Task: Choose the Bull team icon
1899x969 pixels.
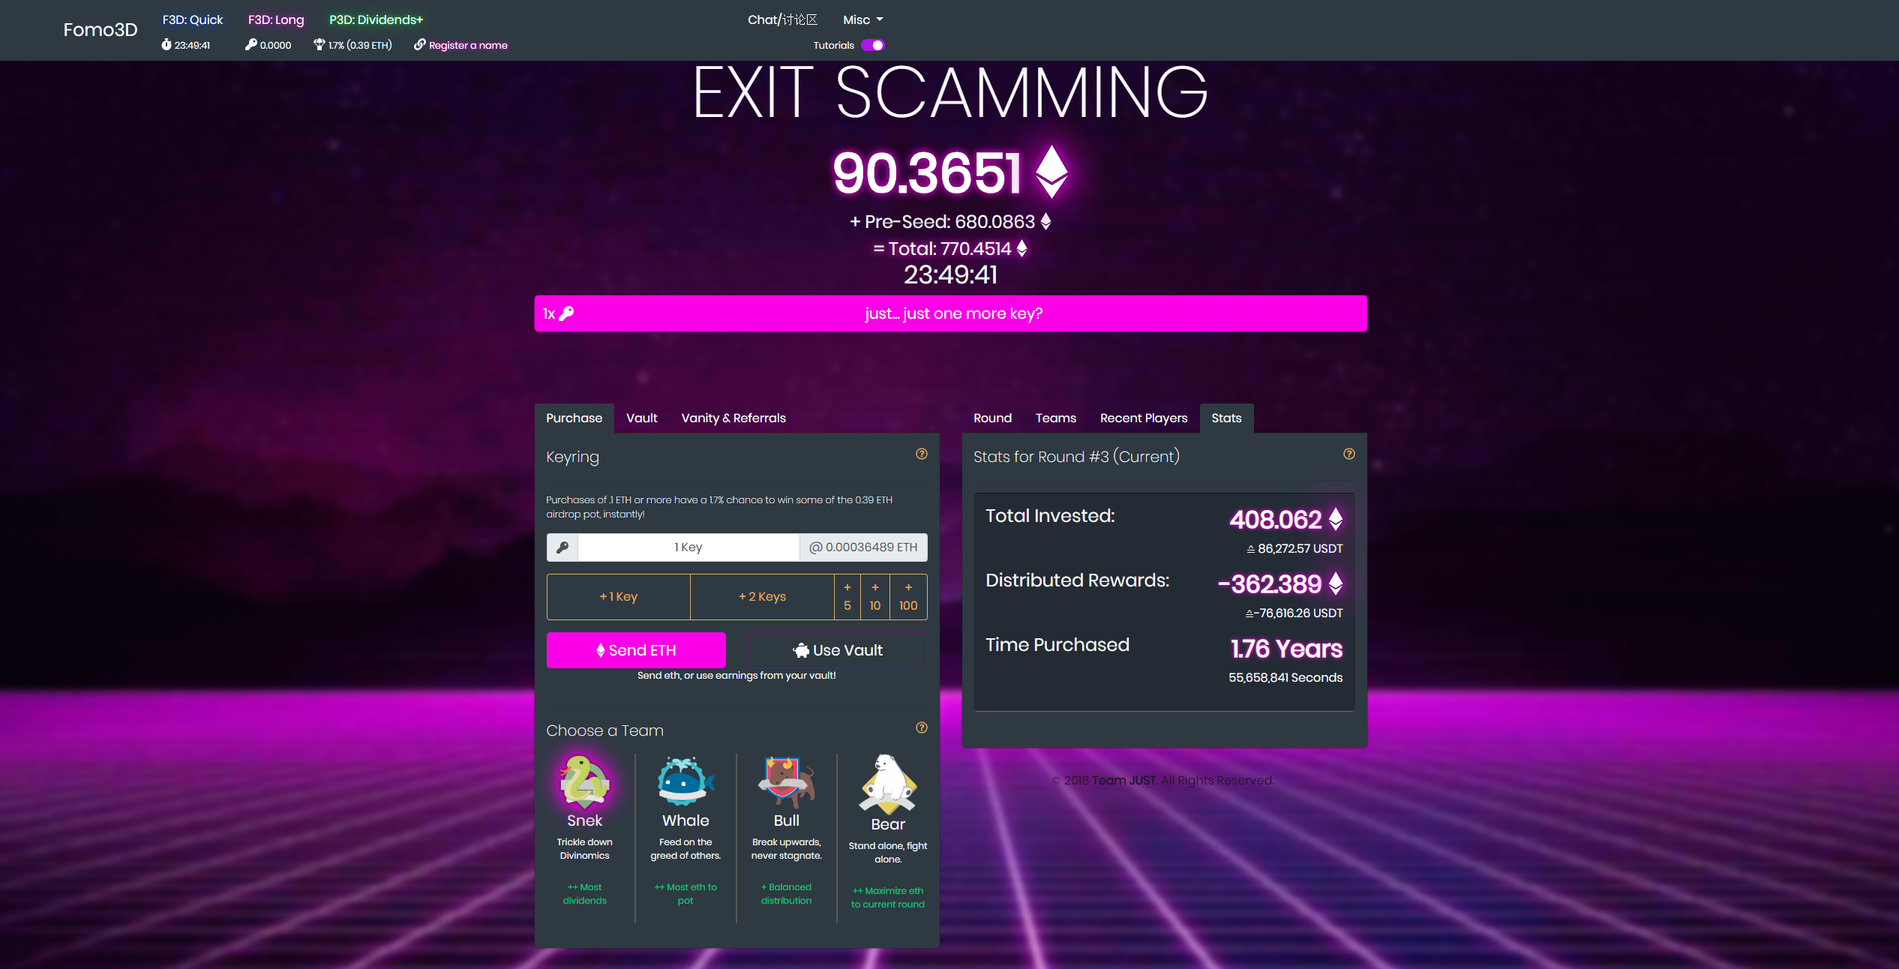Action: click(x=786, y=781)
